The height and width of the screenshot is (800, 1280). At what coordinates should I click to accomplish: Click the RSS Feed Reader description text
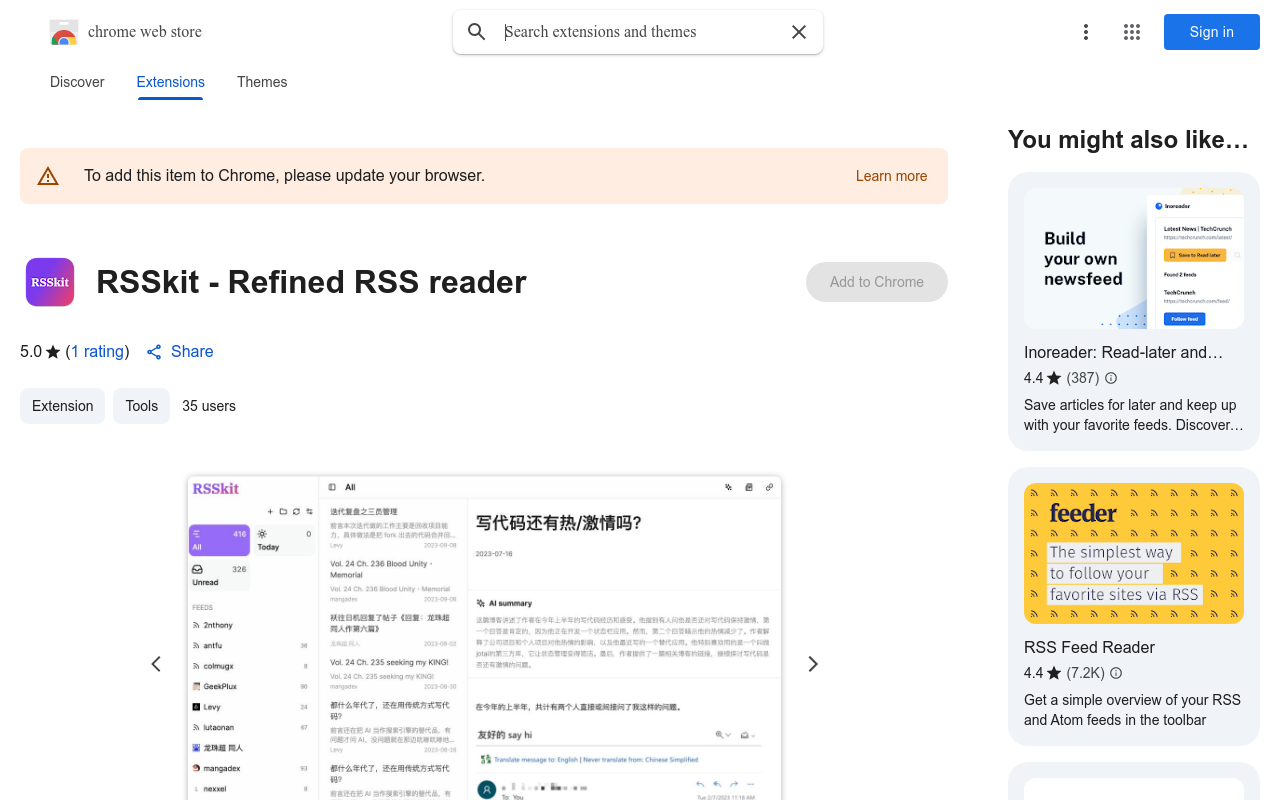tap(1132, 710)
